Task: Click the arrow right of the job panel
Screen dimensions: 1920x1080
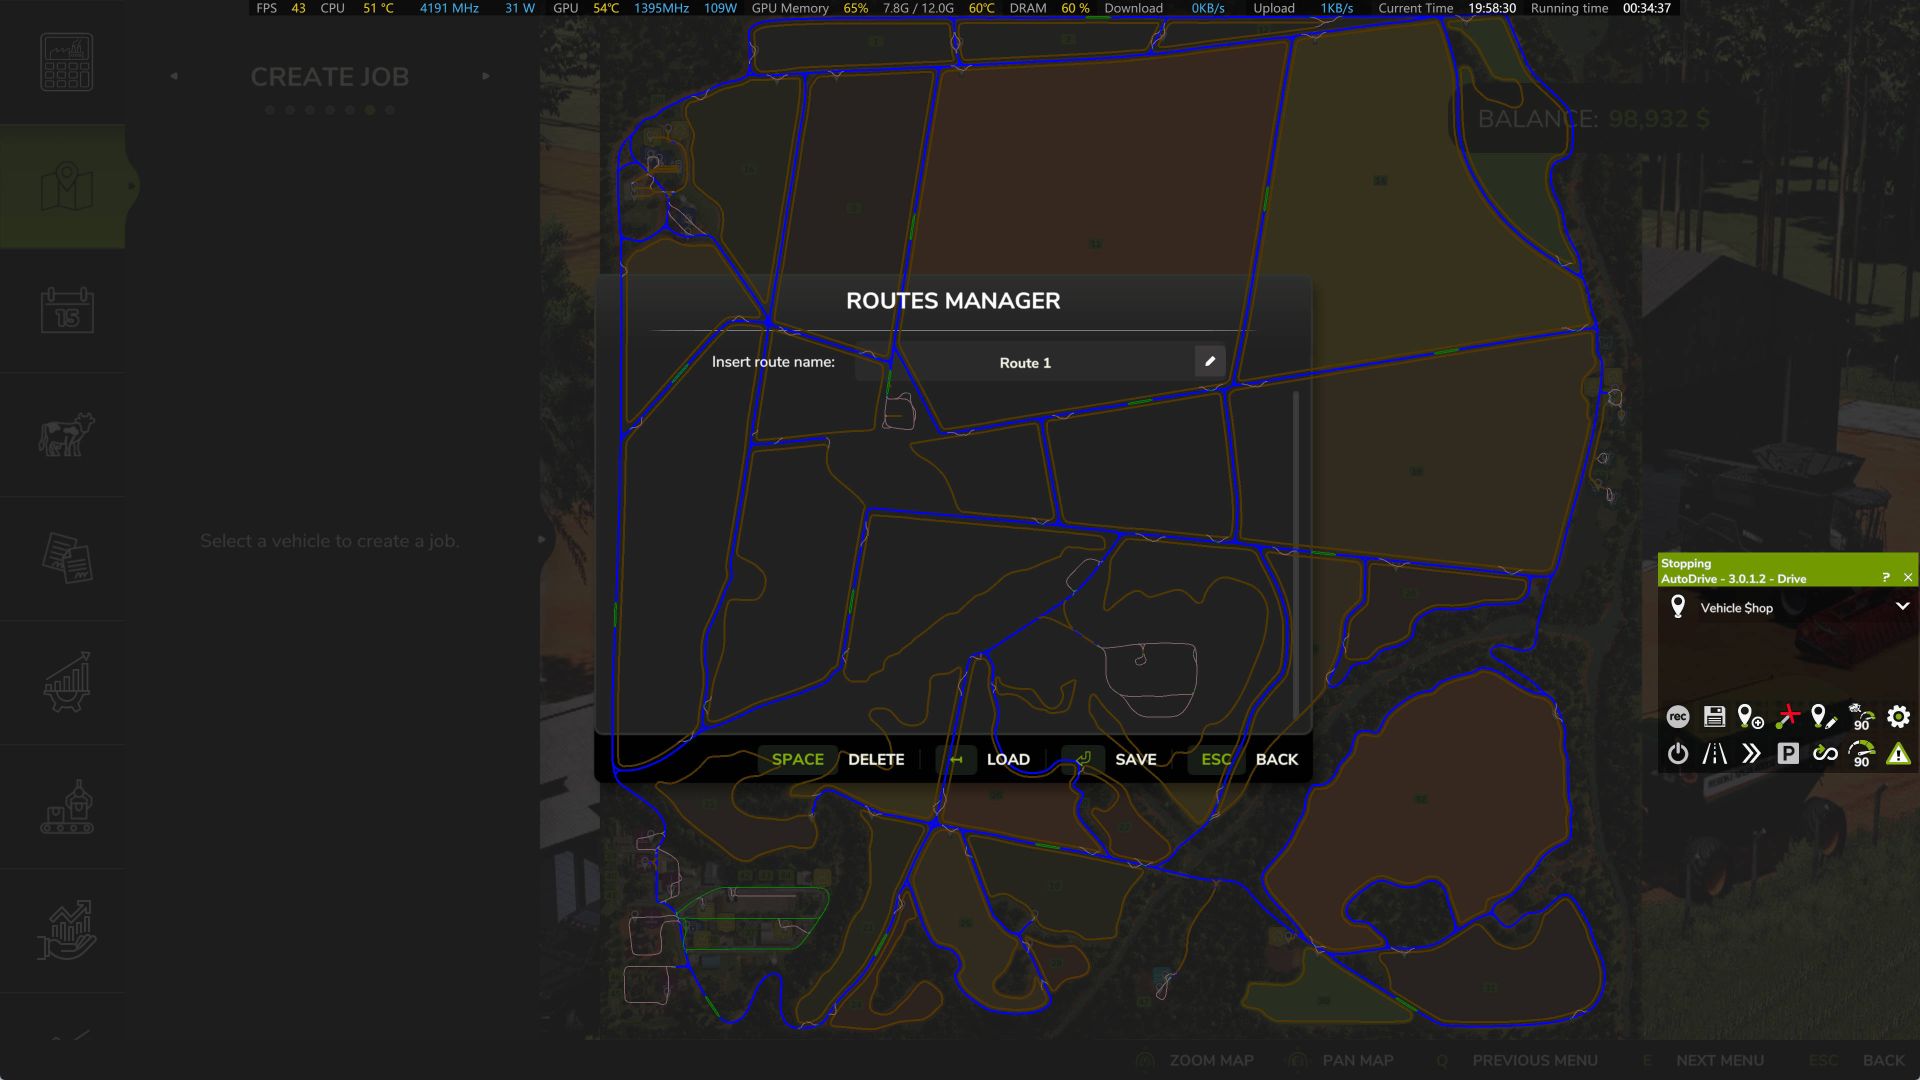Action: pos(541,540)
